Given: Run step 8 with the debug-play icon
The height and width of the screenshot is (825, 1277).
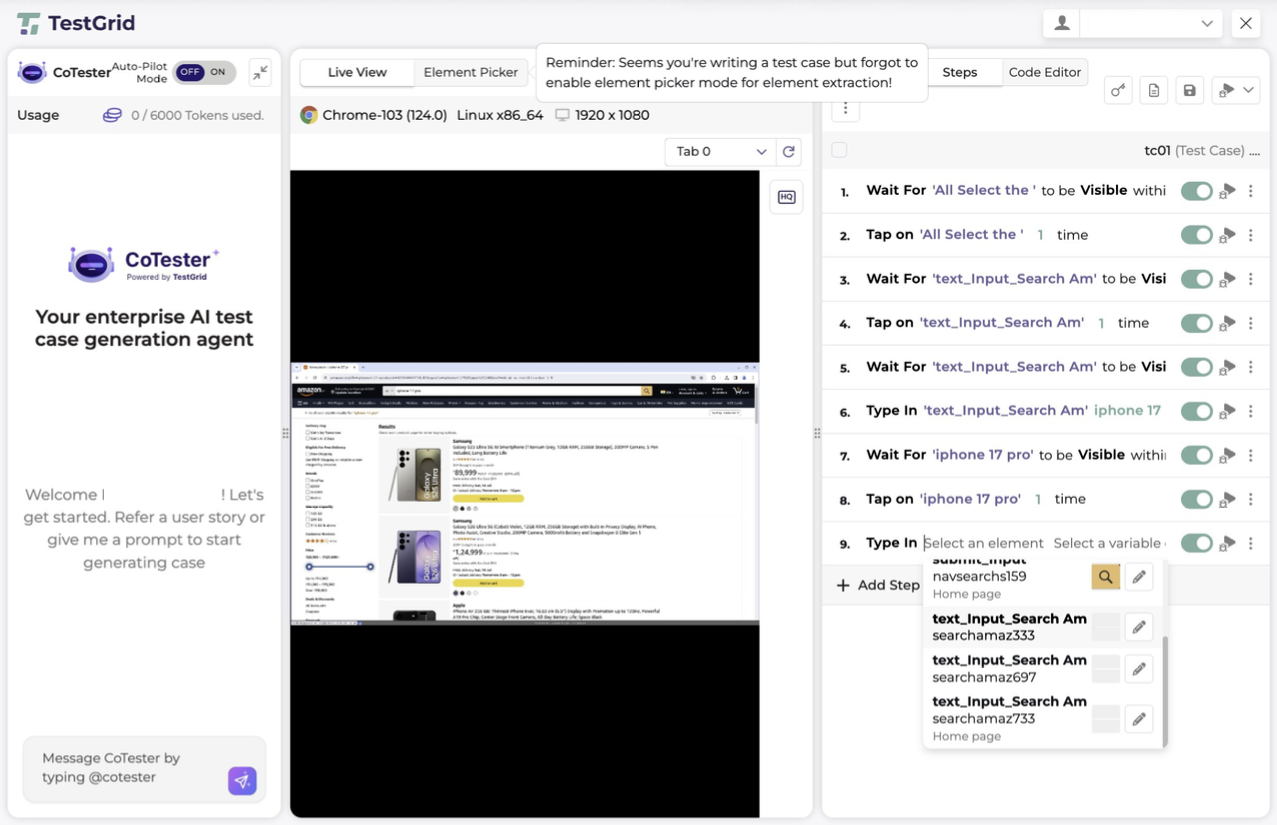Looking at the screenshot, I should (x=1227, y=499).
